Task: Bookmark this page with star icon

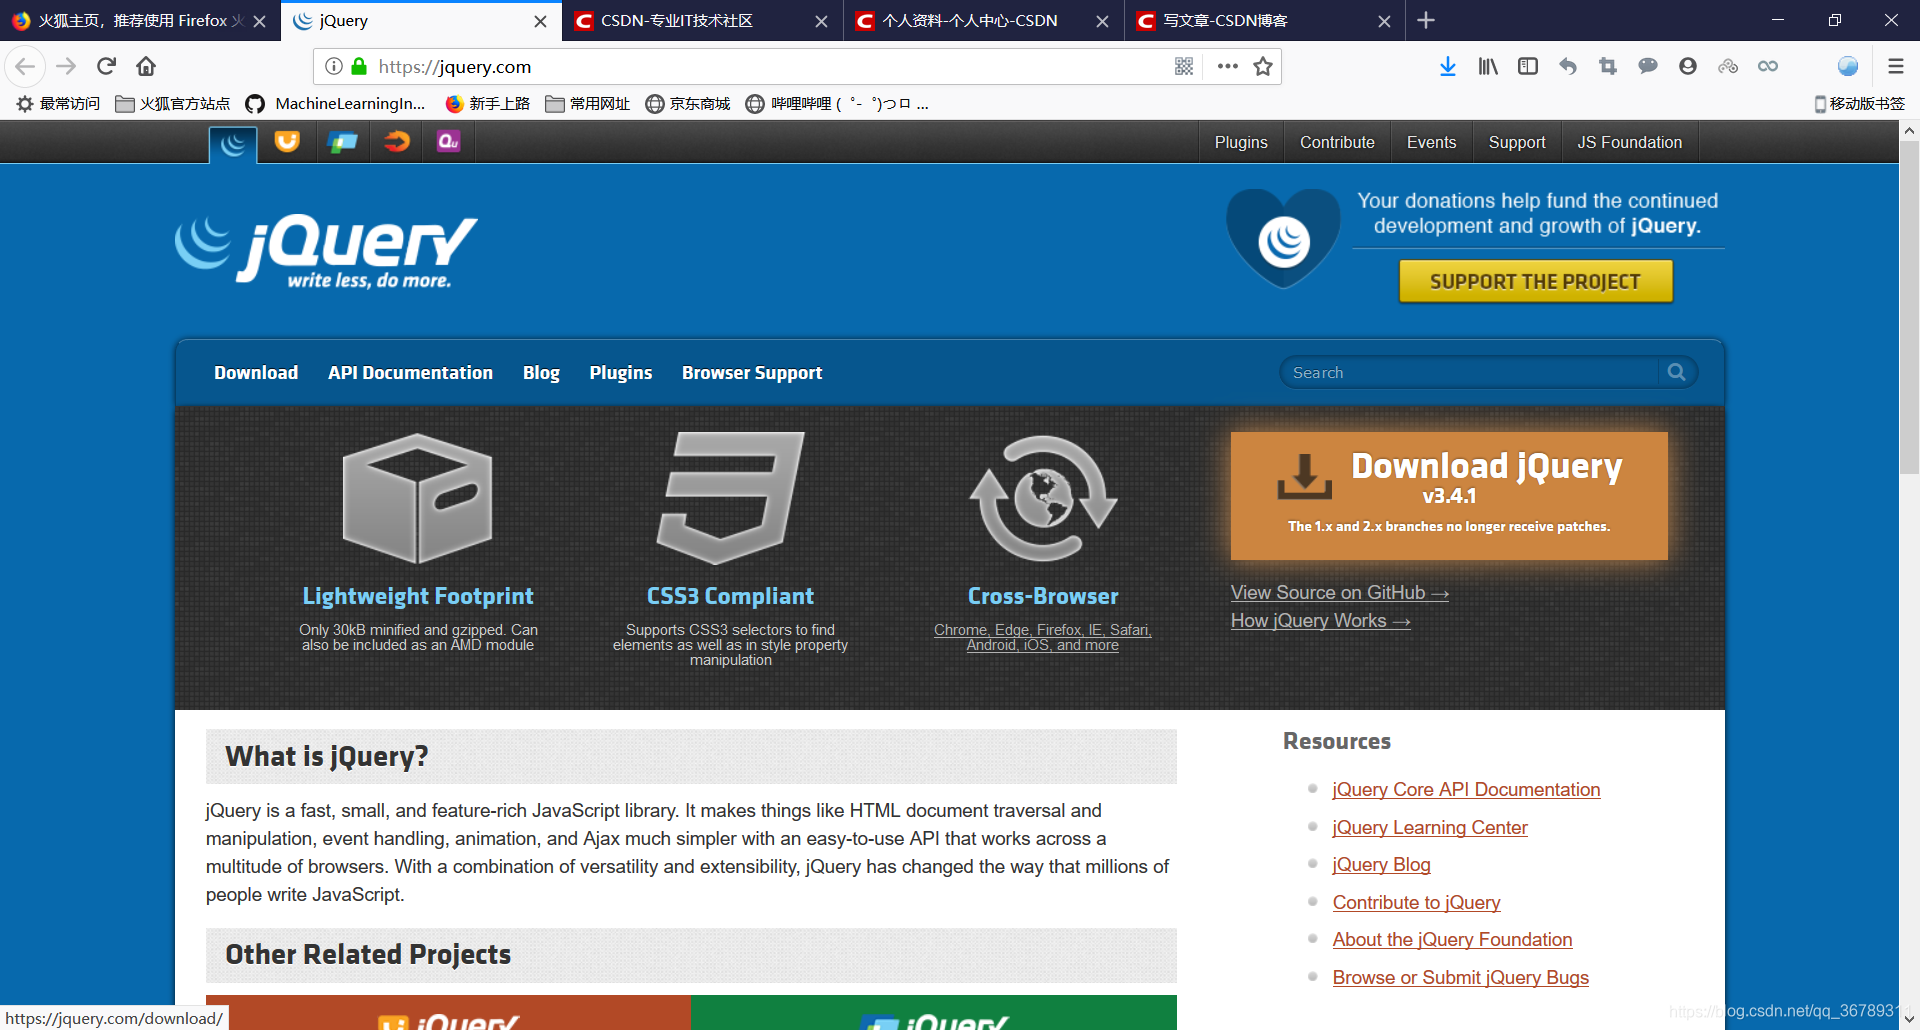Action: [1263, 66]
